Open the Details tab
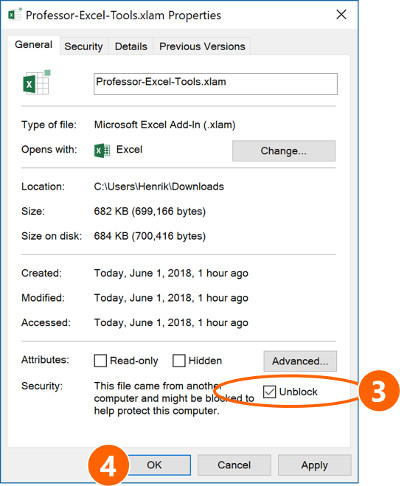The width and height of the screenshot is (400, 486). click(131, 46)
